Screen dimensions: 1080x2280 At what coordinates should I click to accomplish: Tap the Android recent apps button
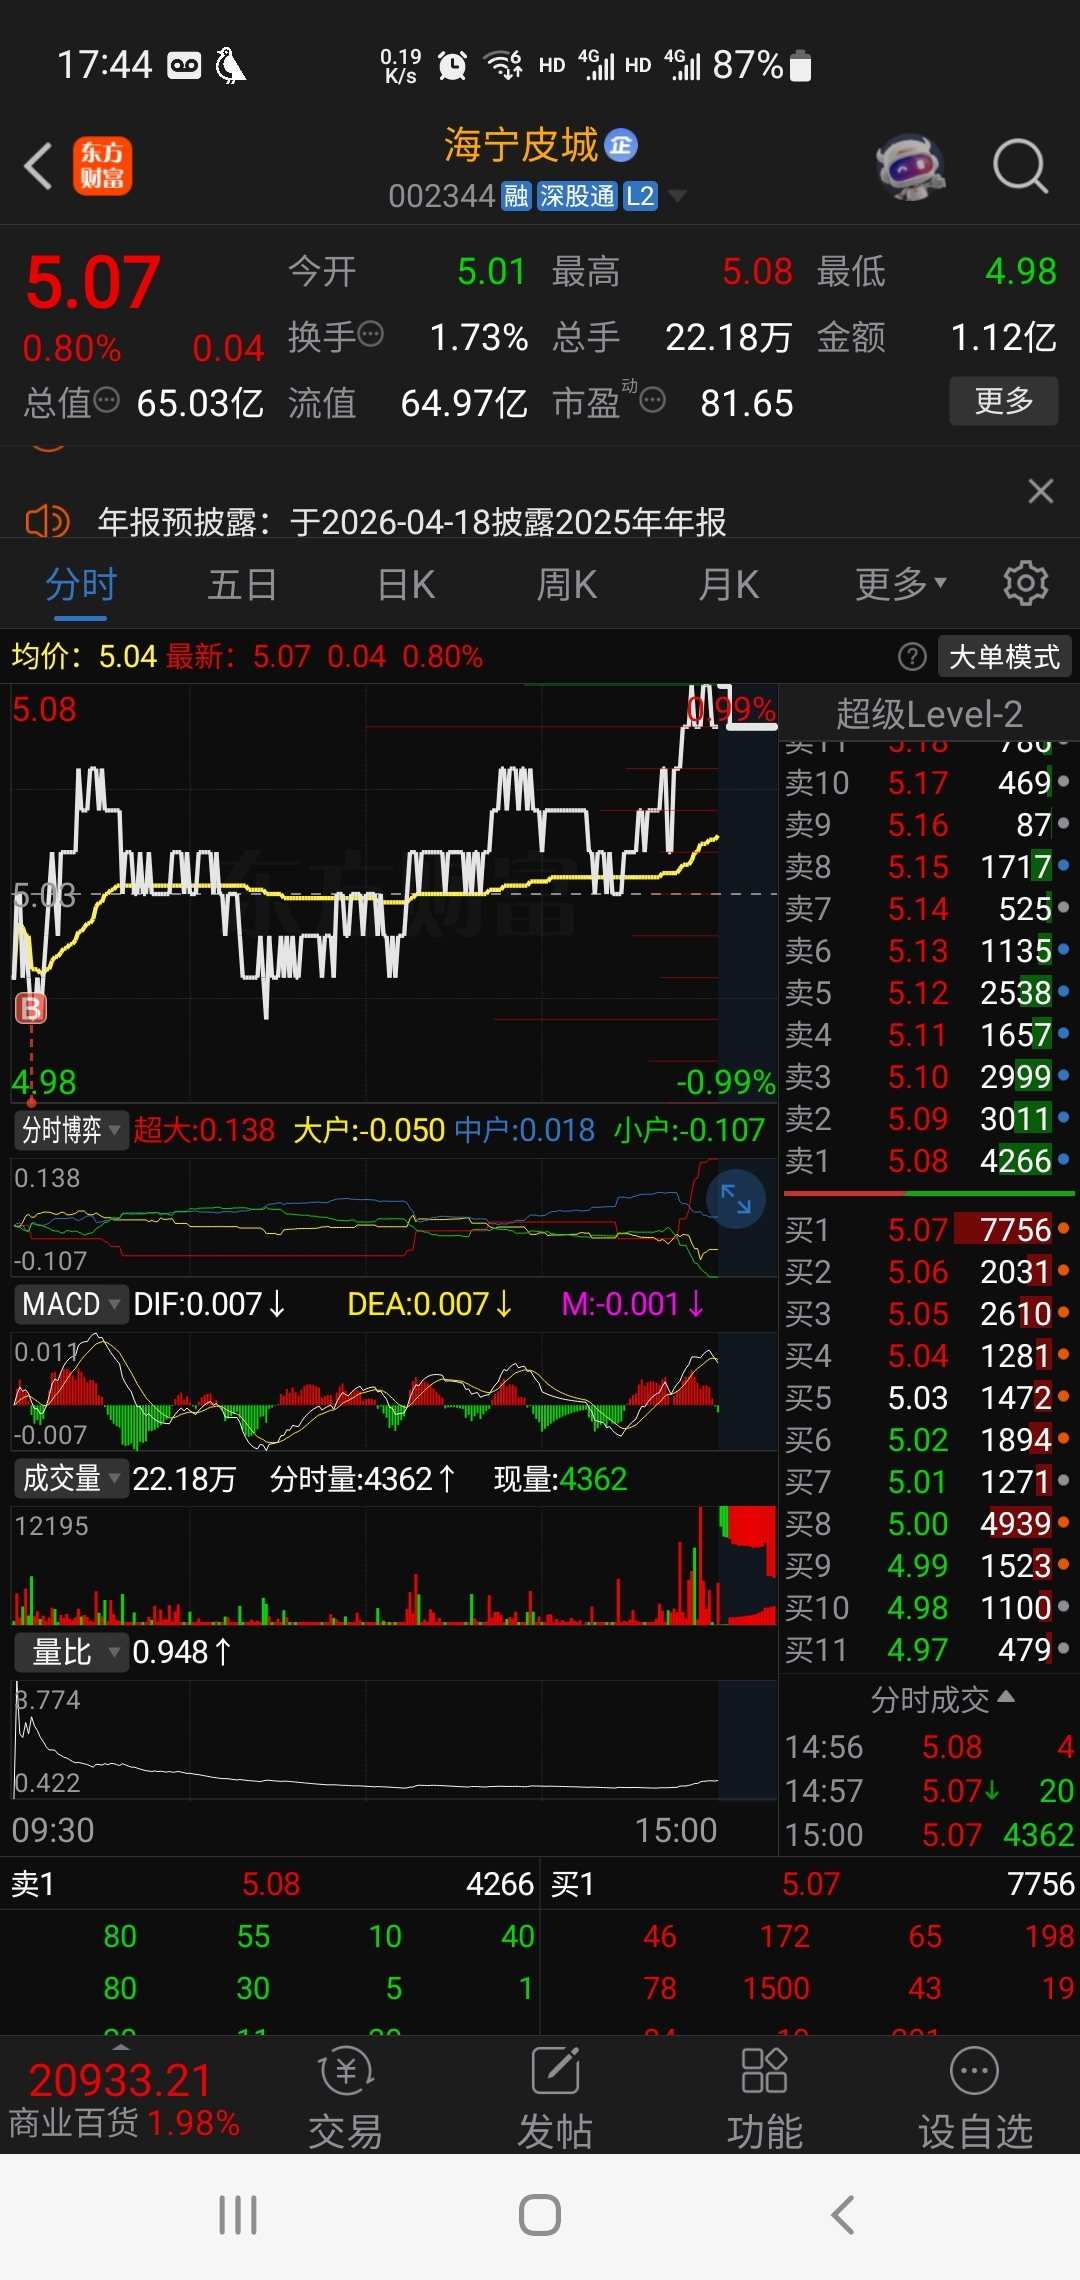point(238,2215)
